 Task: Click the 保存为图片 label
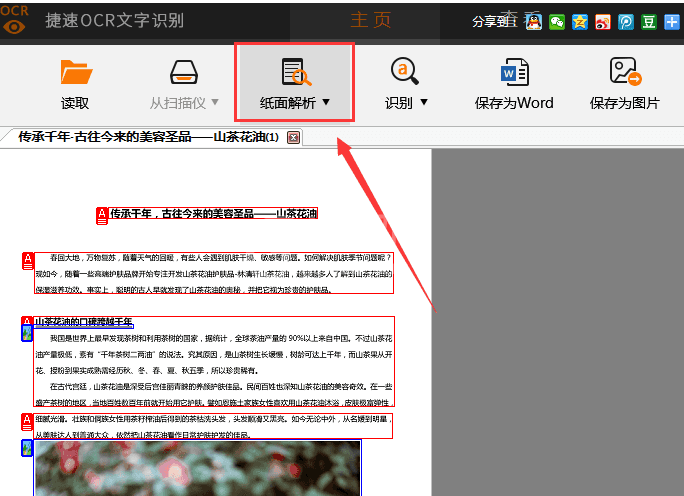(625, 103)
